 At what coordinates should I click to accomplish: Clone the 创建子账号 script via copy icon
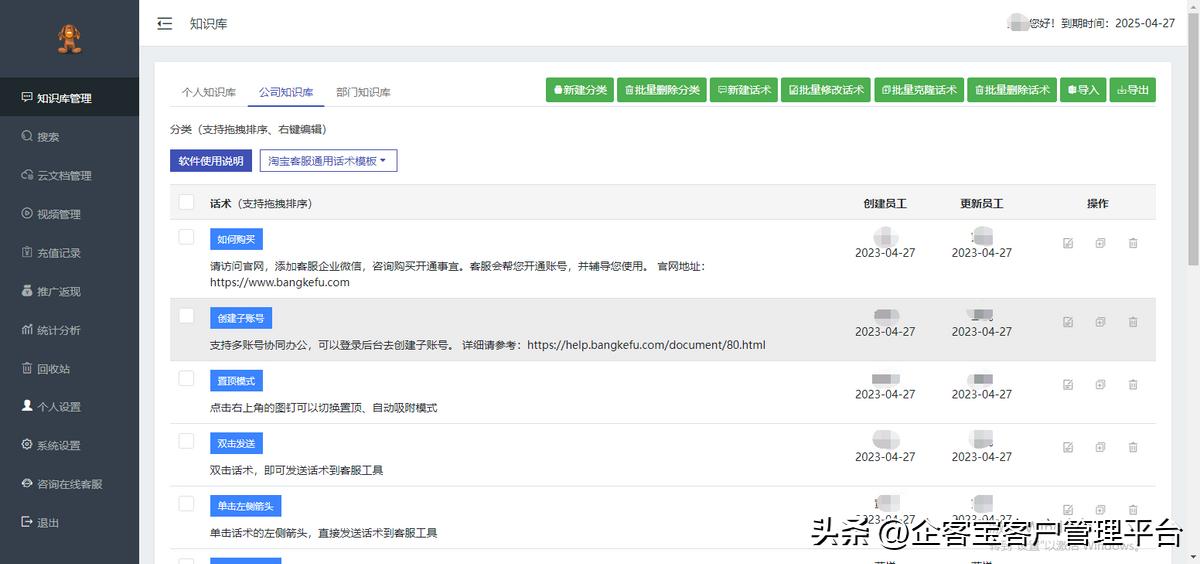(x=1100, y=322)
